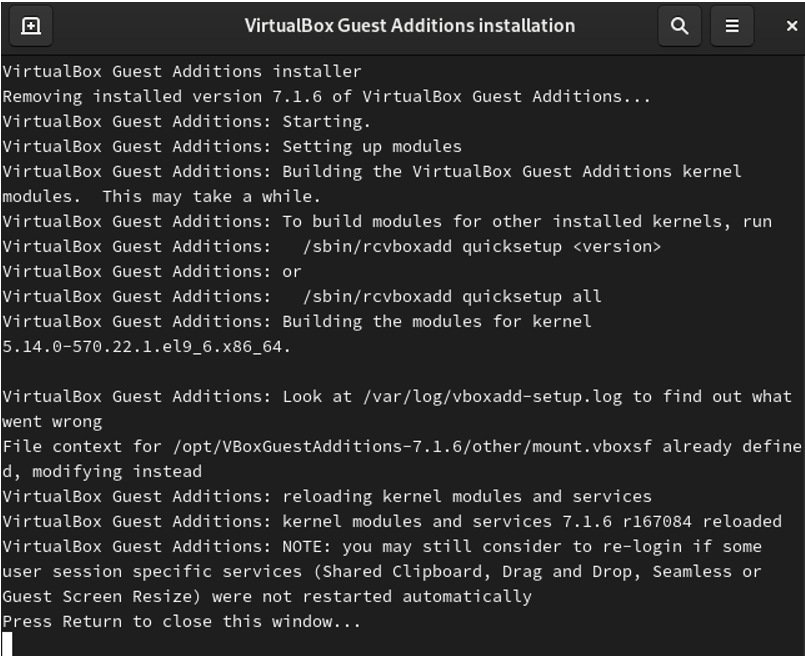The image size is (805, 656).
Task: Click the /opt/VBoxGuestAdditions-7.1.6/other/mount.vboxsf path
Action: tap(412, 447)
